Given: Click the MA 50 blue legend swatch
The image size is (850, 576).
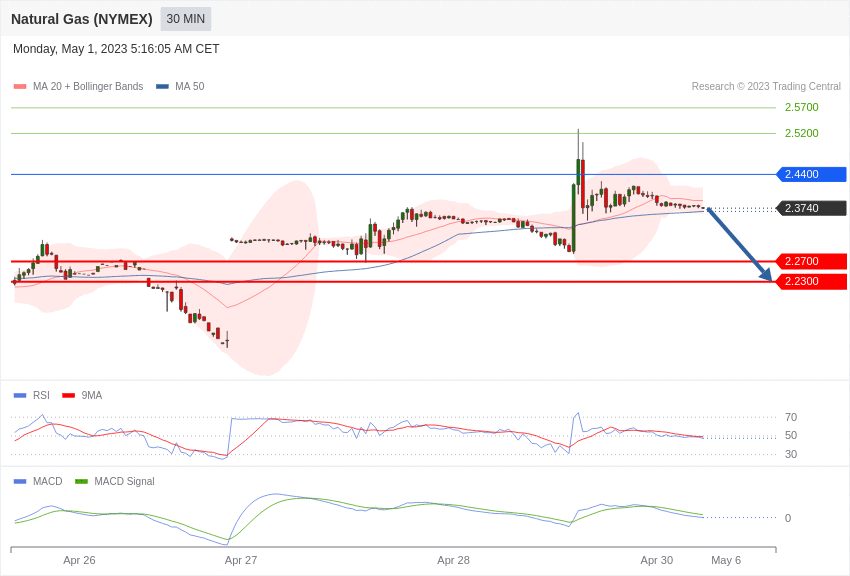Looking at the screenshot, I should tap(162, 87).
